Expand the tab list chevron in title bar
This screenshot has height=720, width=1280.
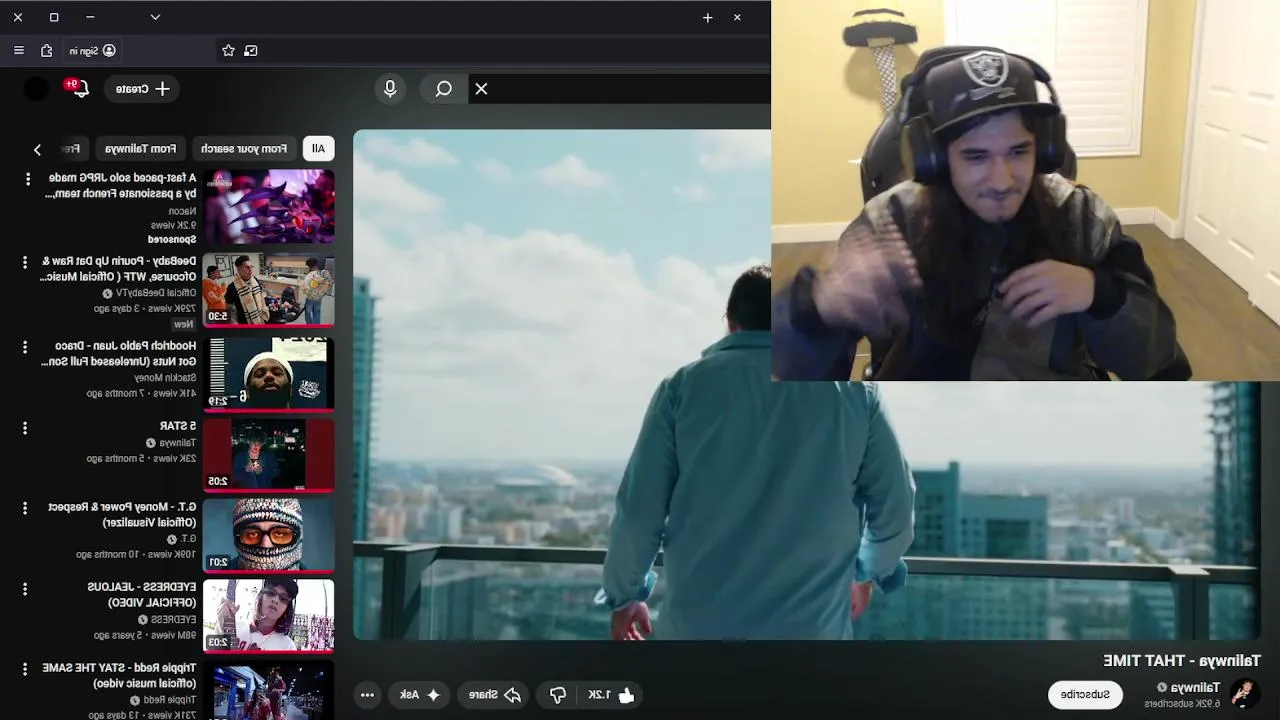point(155,17)
